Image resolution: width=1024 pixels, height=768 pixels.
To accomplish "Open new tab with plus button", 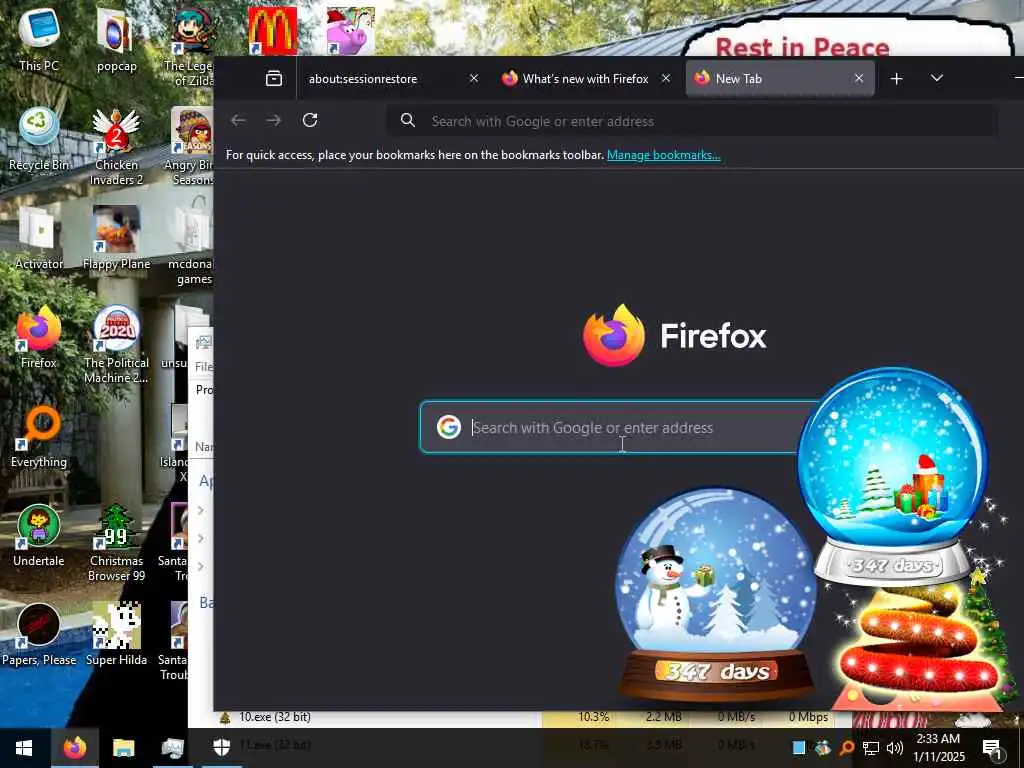I will (x=897, y=78).
